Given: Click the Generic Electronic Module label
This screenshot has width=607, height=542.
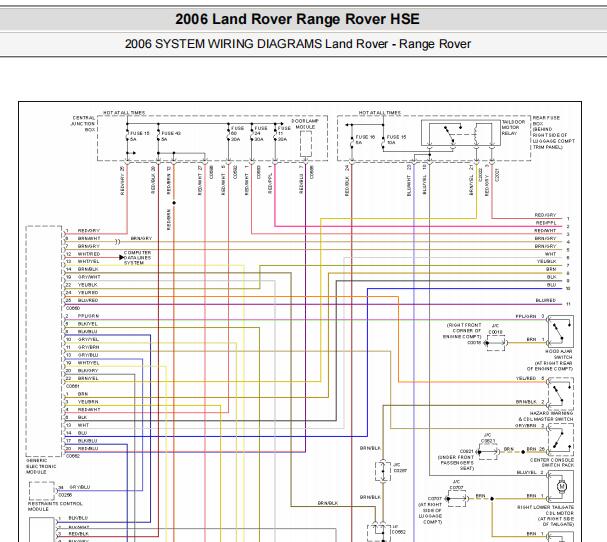Looking at the screenshot, I should tap(41, 466).
